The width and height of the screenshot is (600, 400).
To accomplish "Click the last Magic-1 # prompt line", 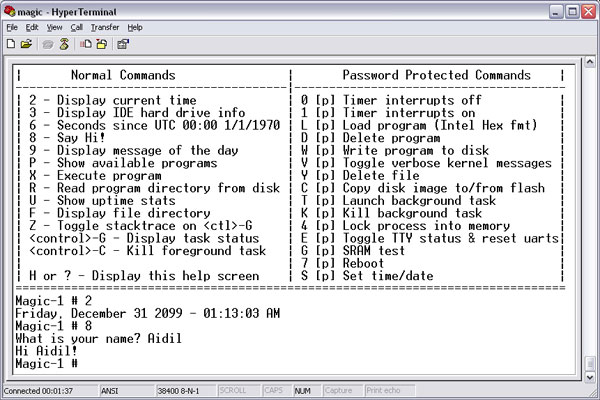I will (42, 364).
